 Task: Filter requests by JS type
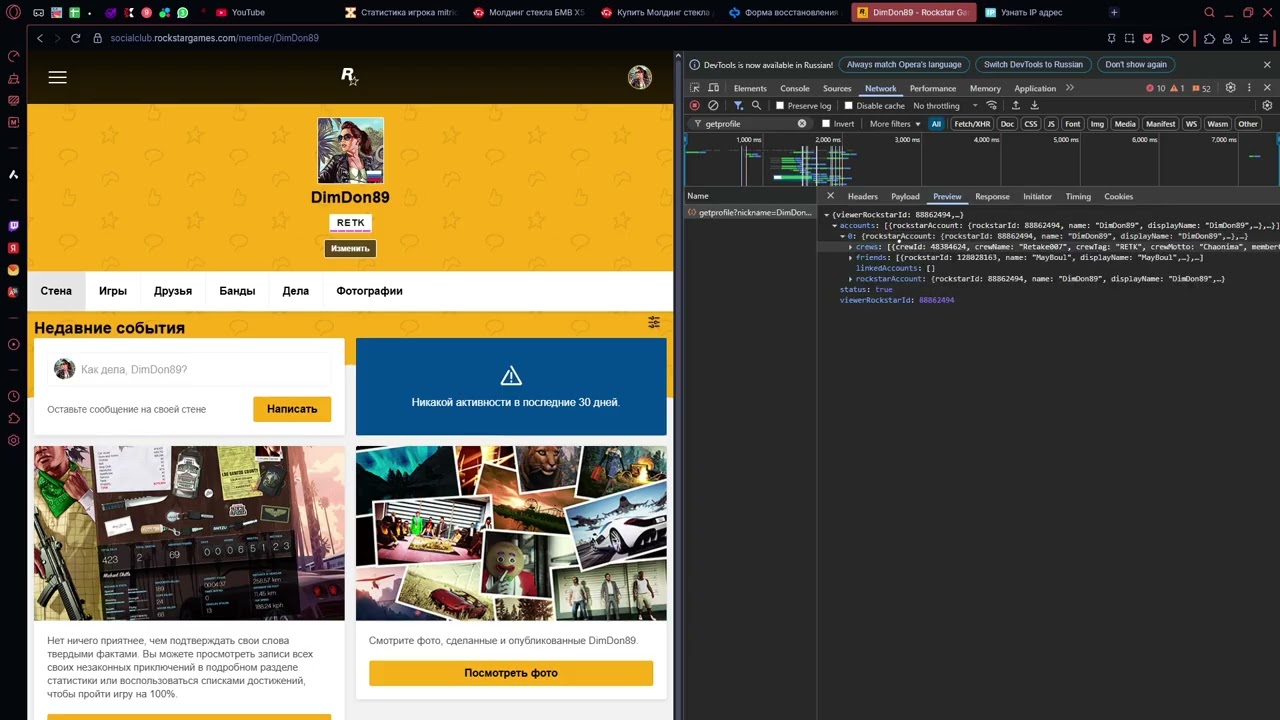pos(1051,124)
